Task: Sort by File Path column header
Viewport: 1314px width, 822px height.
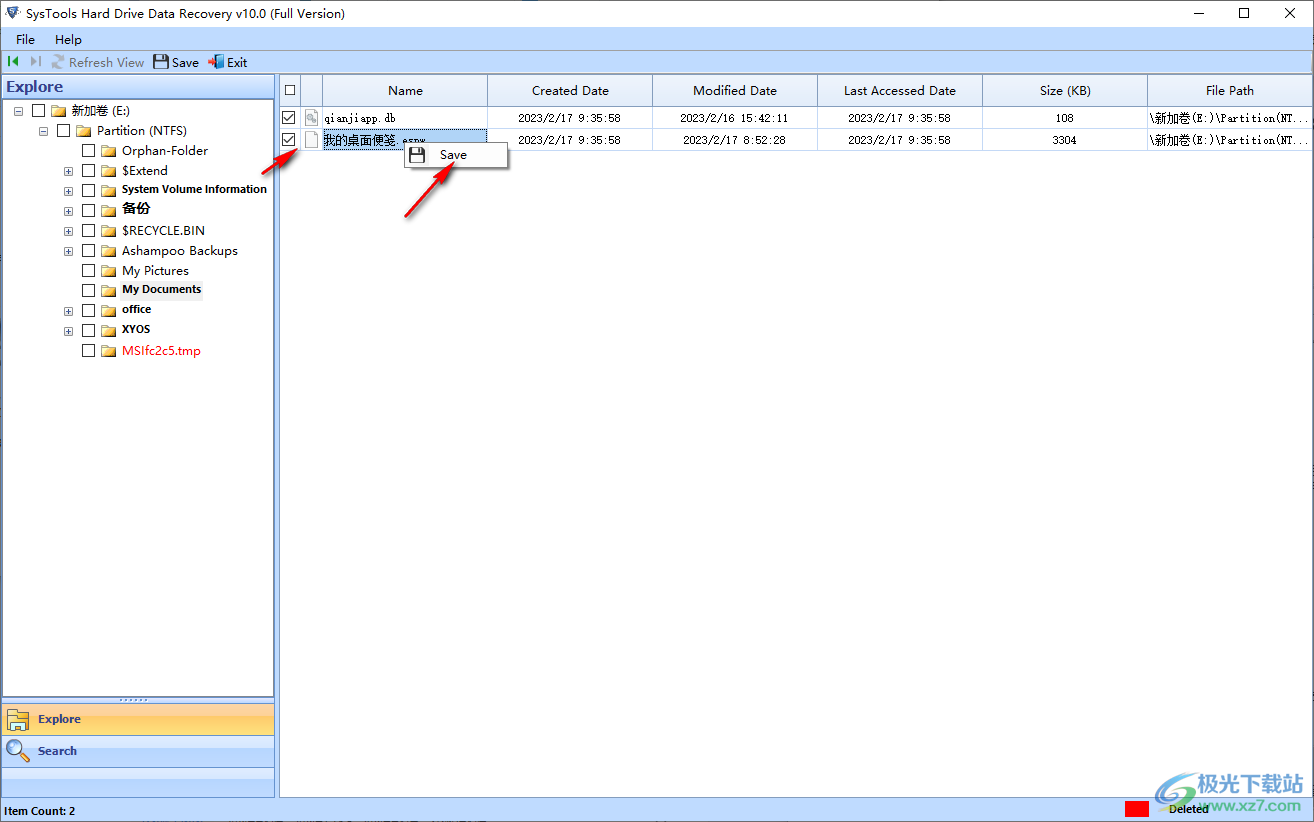Action: pyautogui.click(x=1230, y=90)
